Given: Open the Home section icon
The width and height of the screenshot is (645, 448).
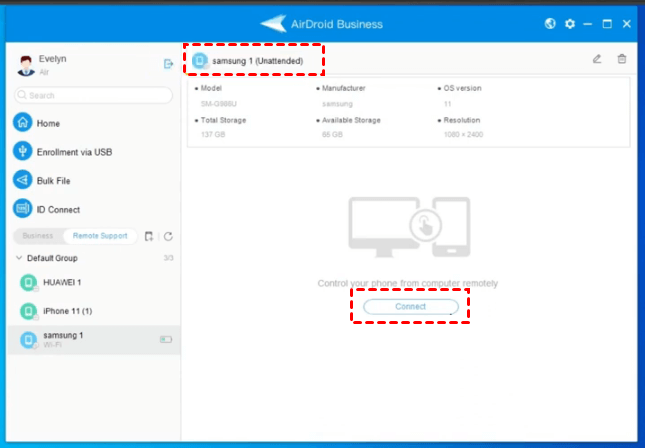Looking at the screenshot, I should (x=23, y=123).
